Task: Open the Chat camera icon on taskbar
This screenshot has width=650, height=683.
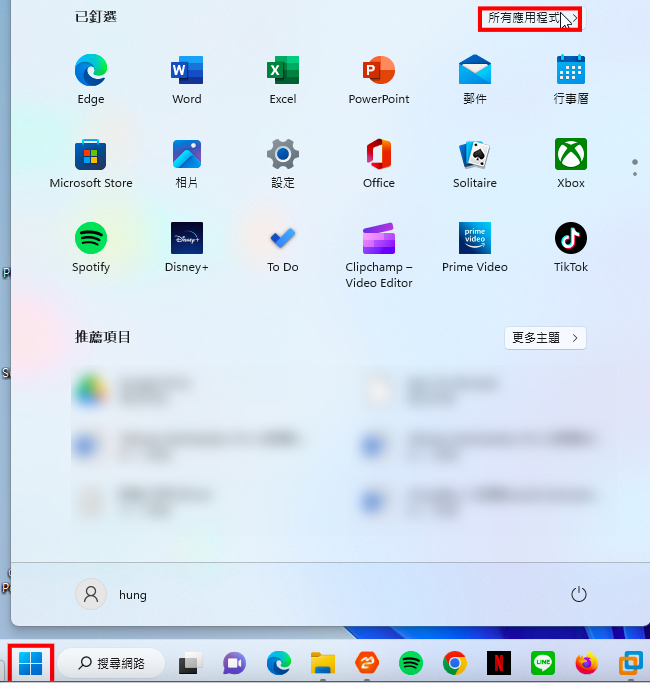Action: [x=234, y=663]
